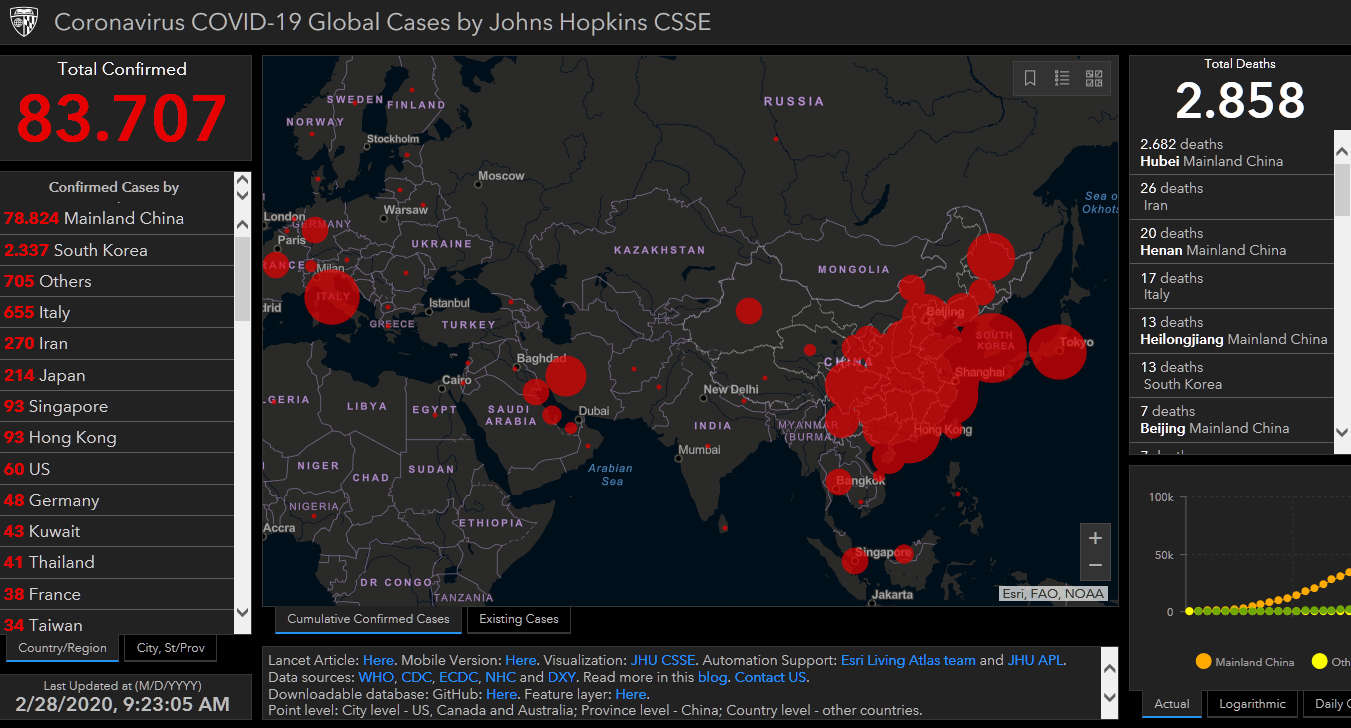Image resolution: width=1351 pixels, height=728 pixels.
Task: Select the Tokyo red case circle
Action: point(1057,352)
